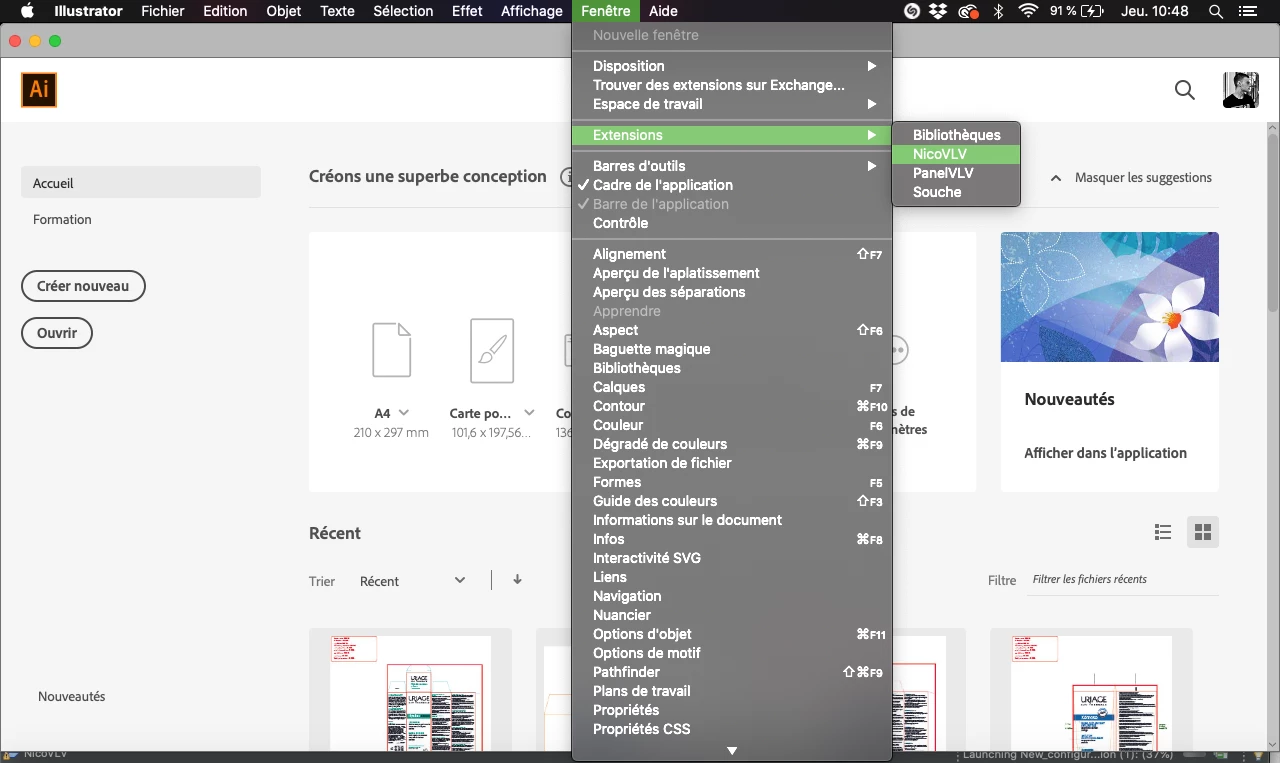
Task: Click the Nouveautés flower artwork card
Action: [x=1110, y=297]
